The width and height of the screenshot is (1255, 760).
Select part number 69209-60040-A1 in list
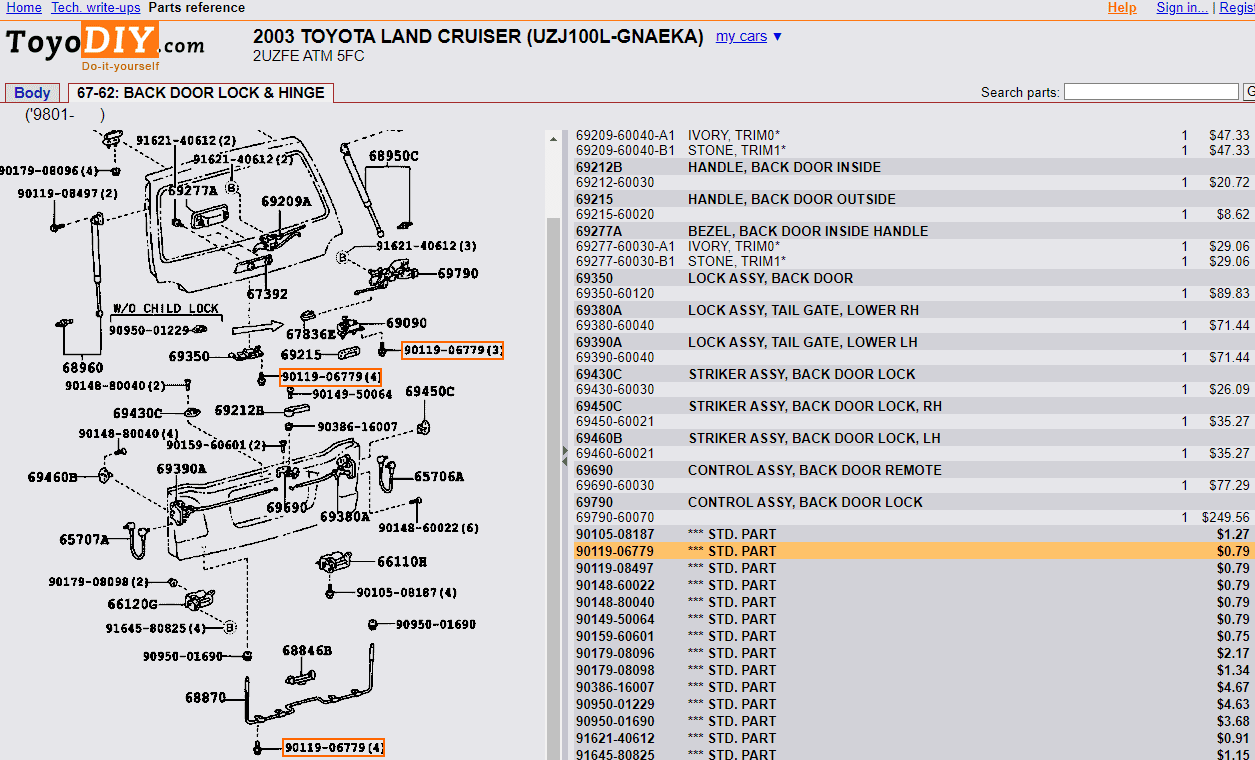[x=626, y=135]
